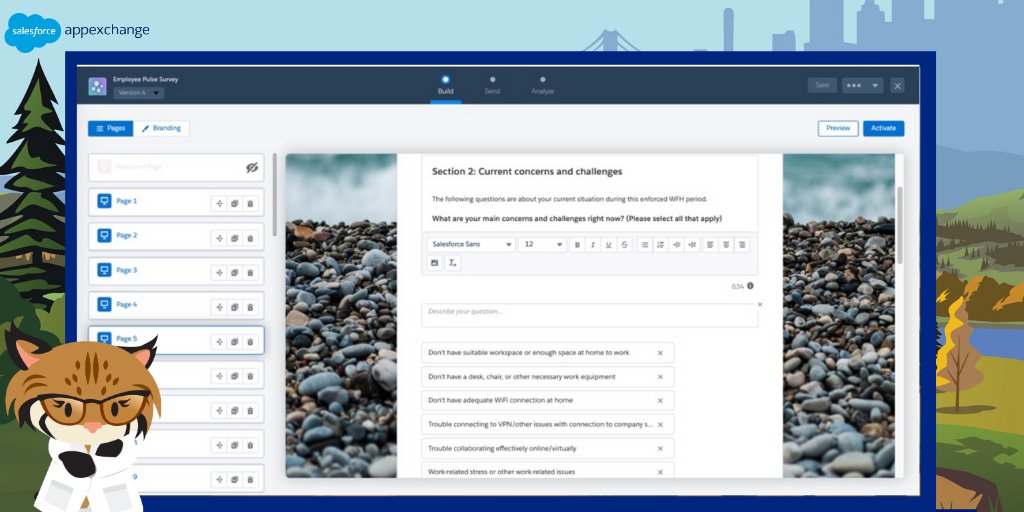Edit 'Don't have adequate WiFi connection' choice
This screenshot has height=512, width=1024.
tap(548, 400)
